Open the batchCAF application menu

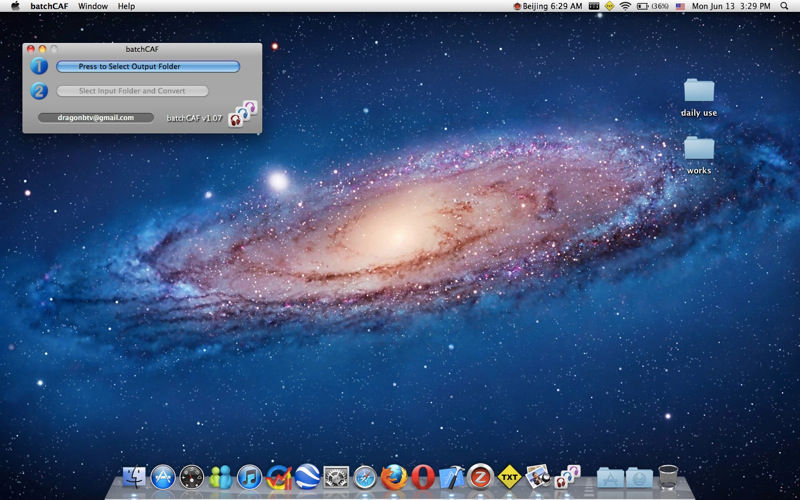point(50,6)
